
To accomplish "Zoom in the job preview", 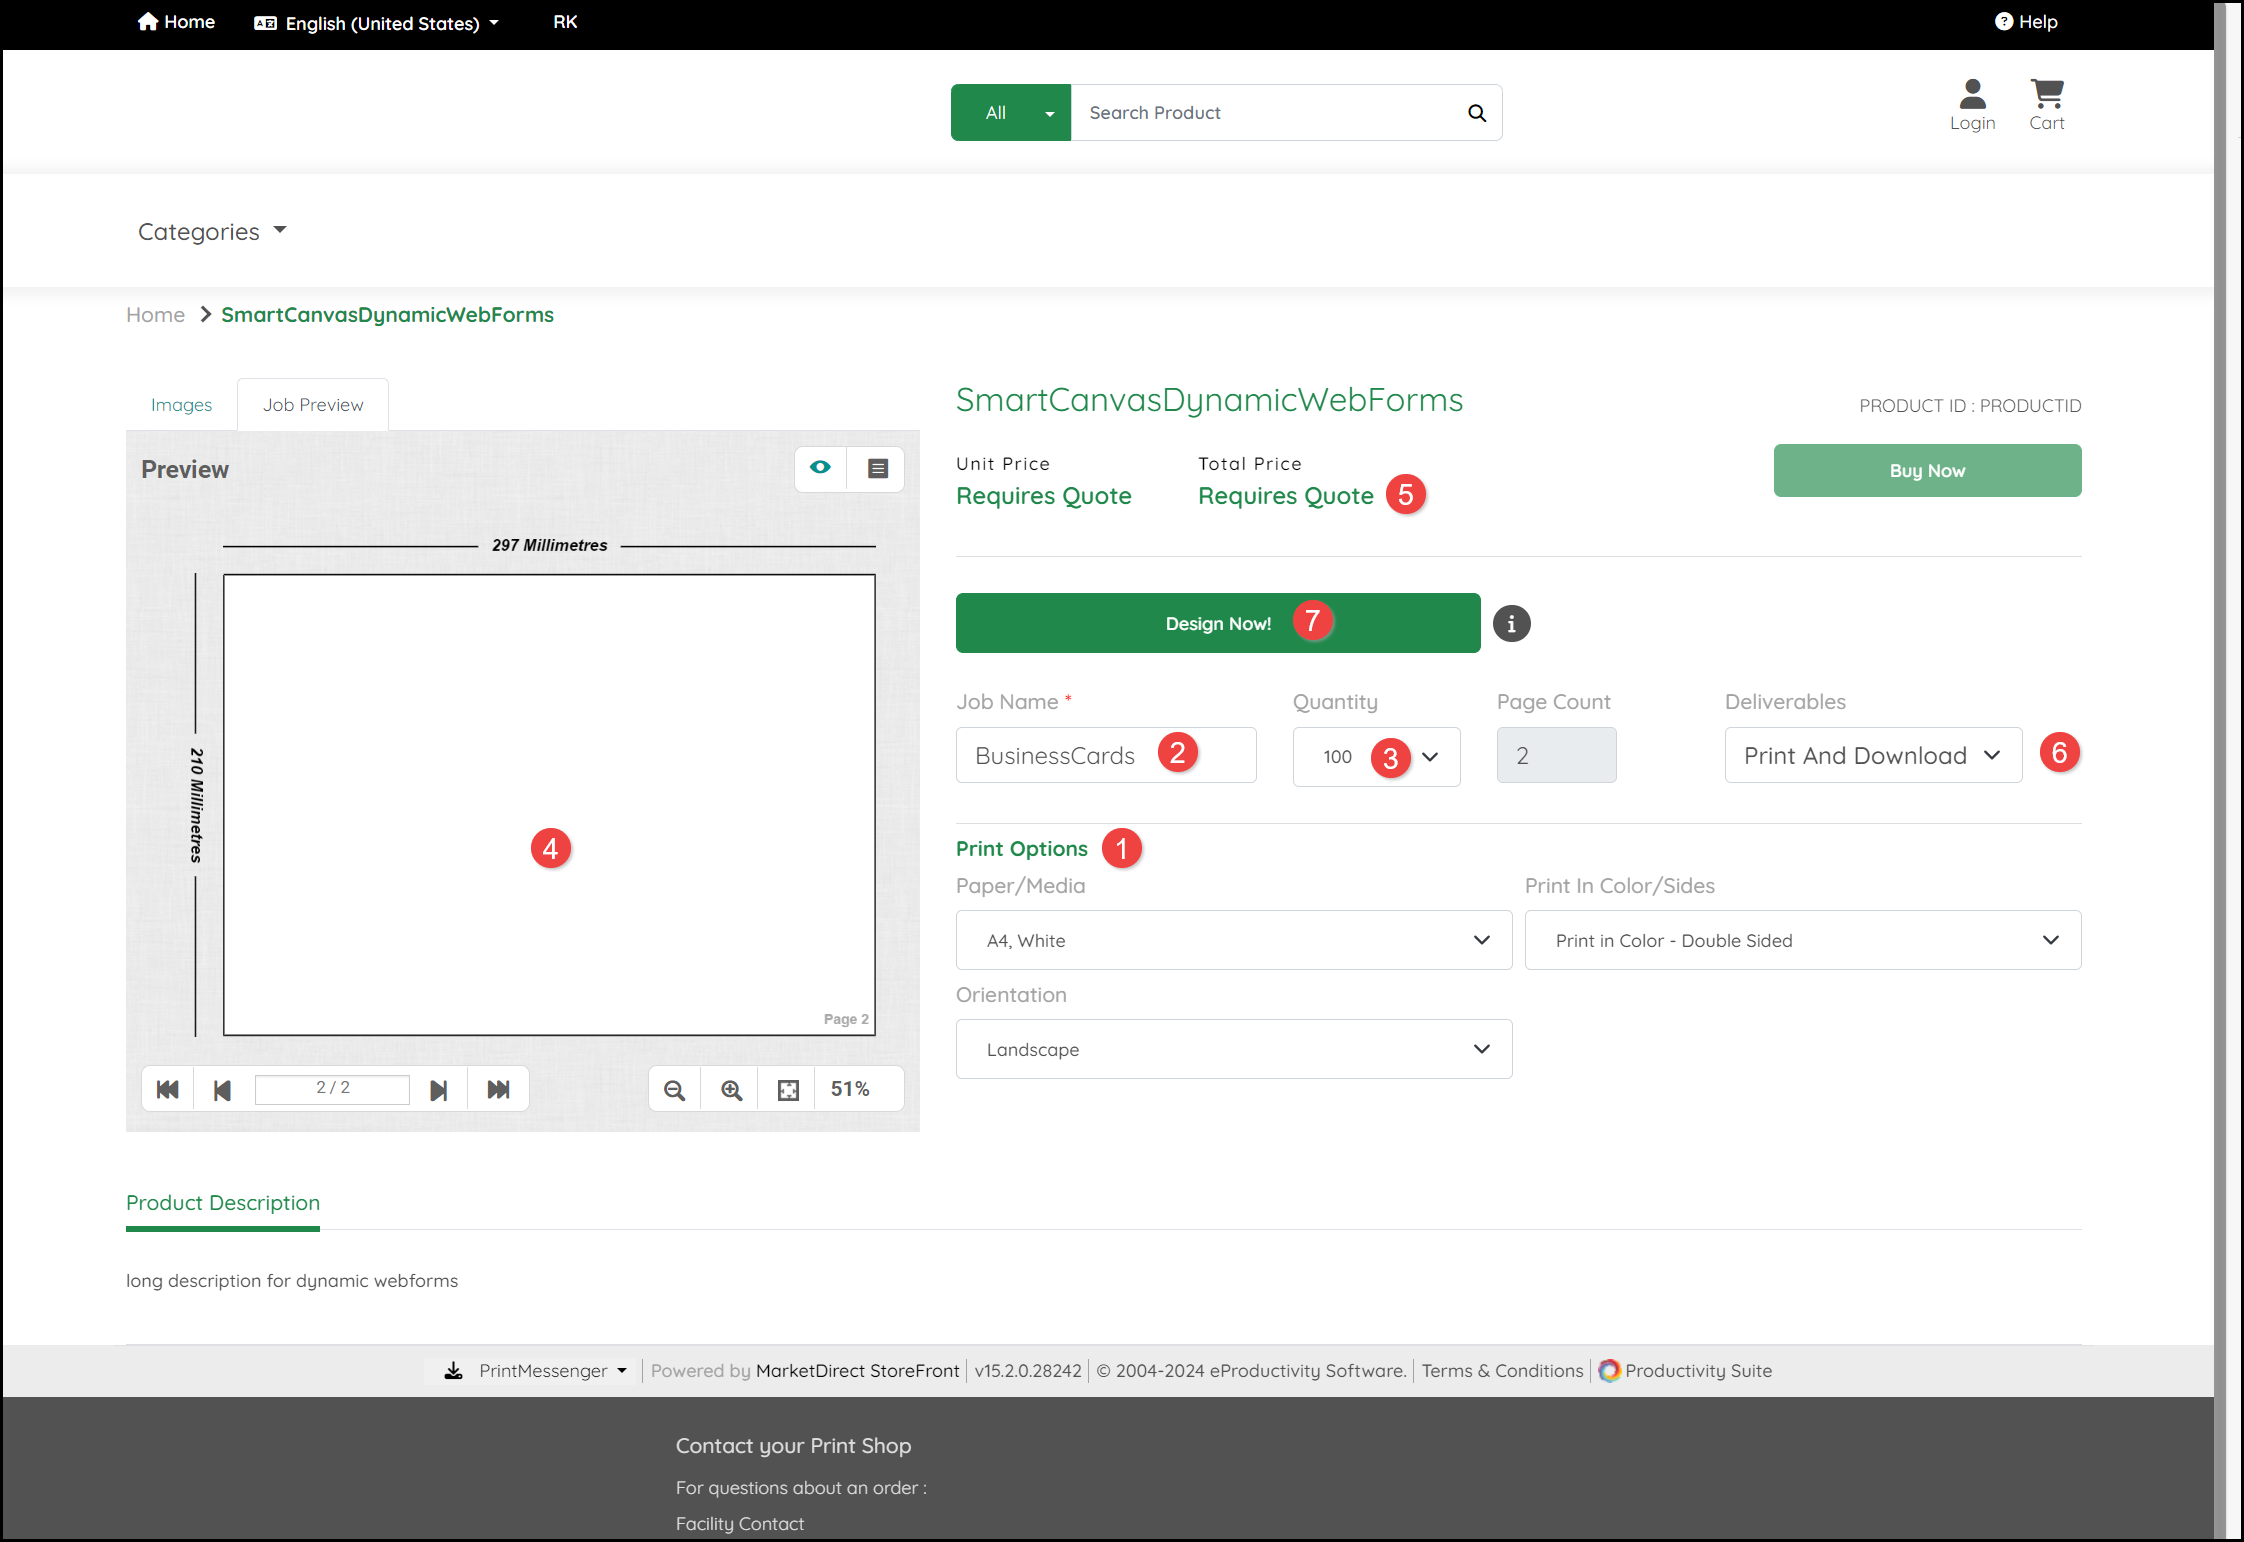I will [732, 1089].
